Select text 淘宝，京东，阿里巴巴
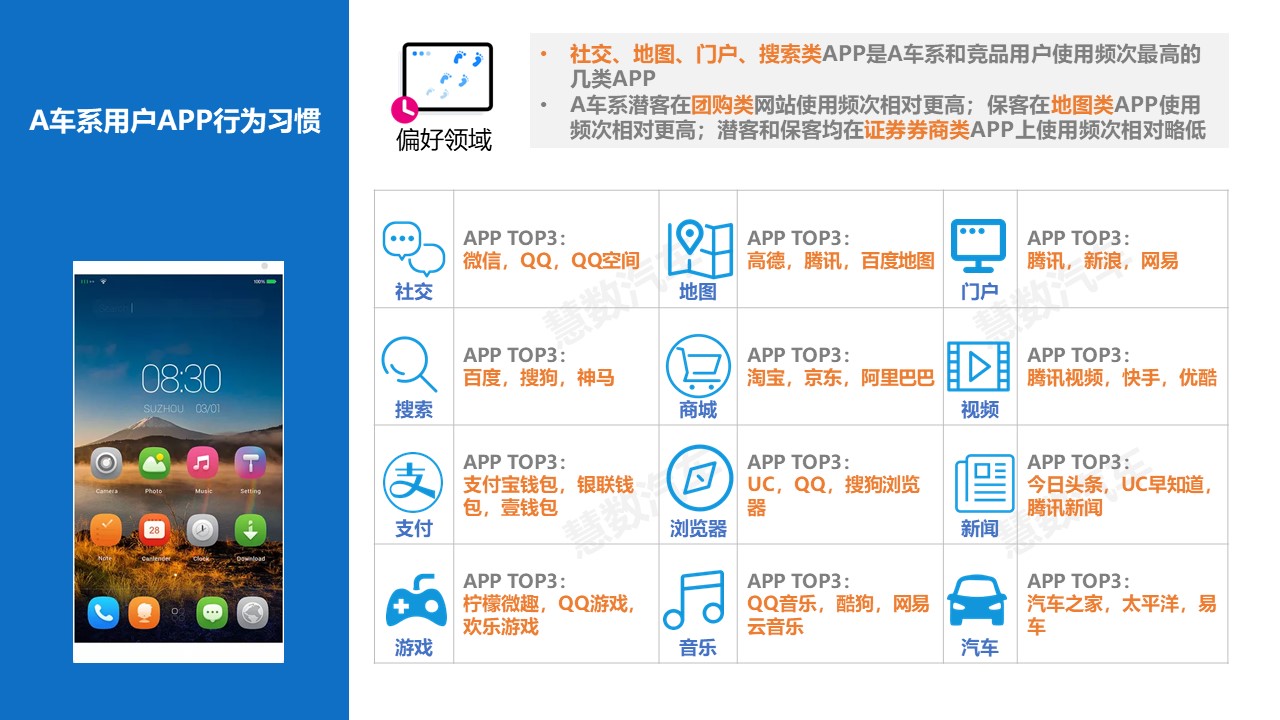The width and height of the screenshot is (1280, 720). pos(841,378)
